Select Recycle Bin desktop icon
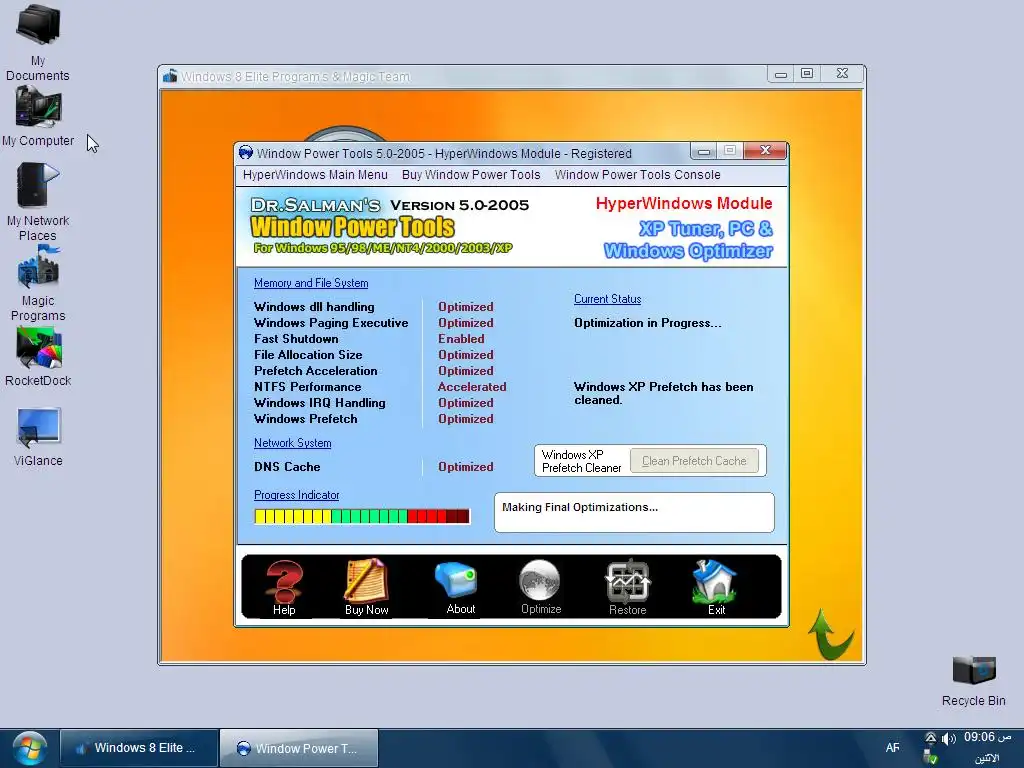The image size is (1024, 768). (974, 680)
